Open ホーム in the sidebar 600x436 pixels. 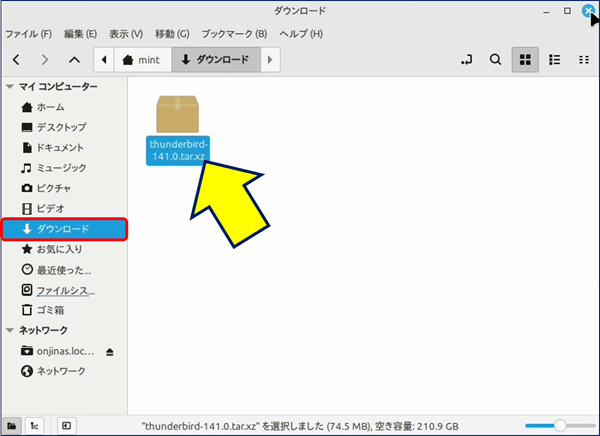click(64, 107)
